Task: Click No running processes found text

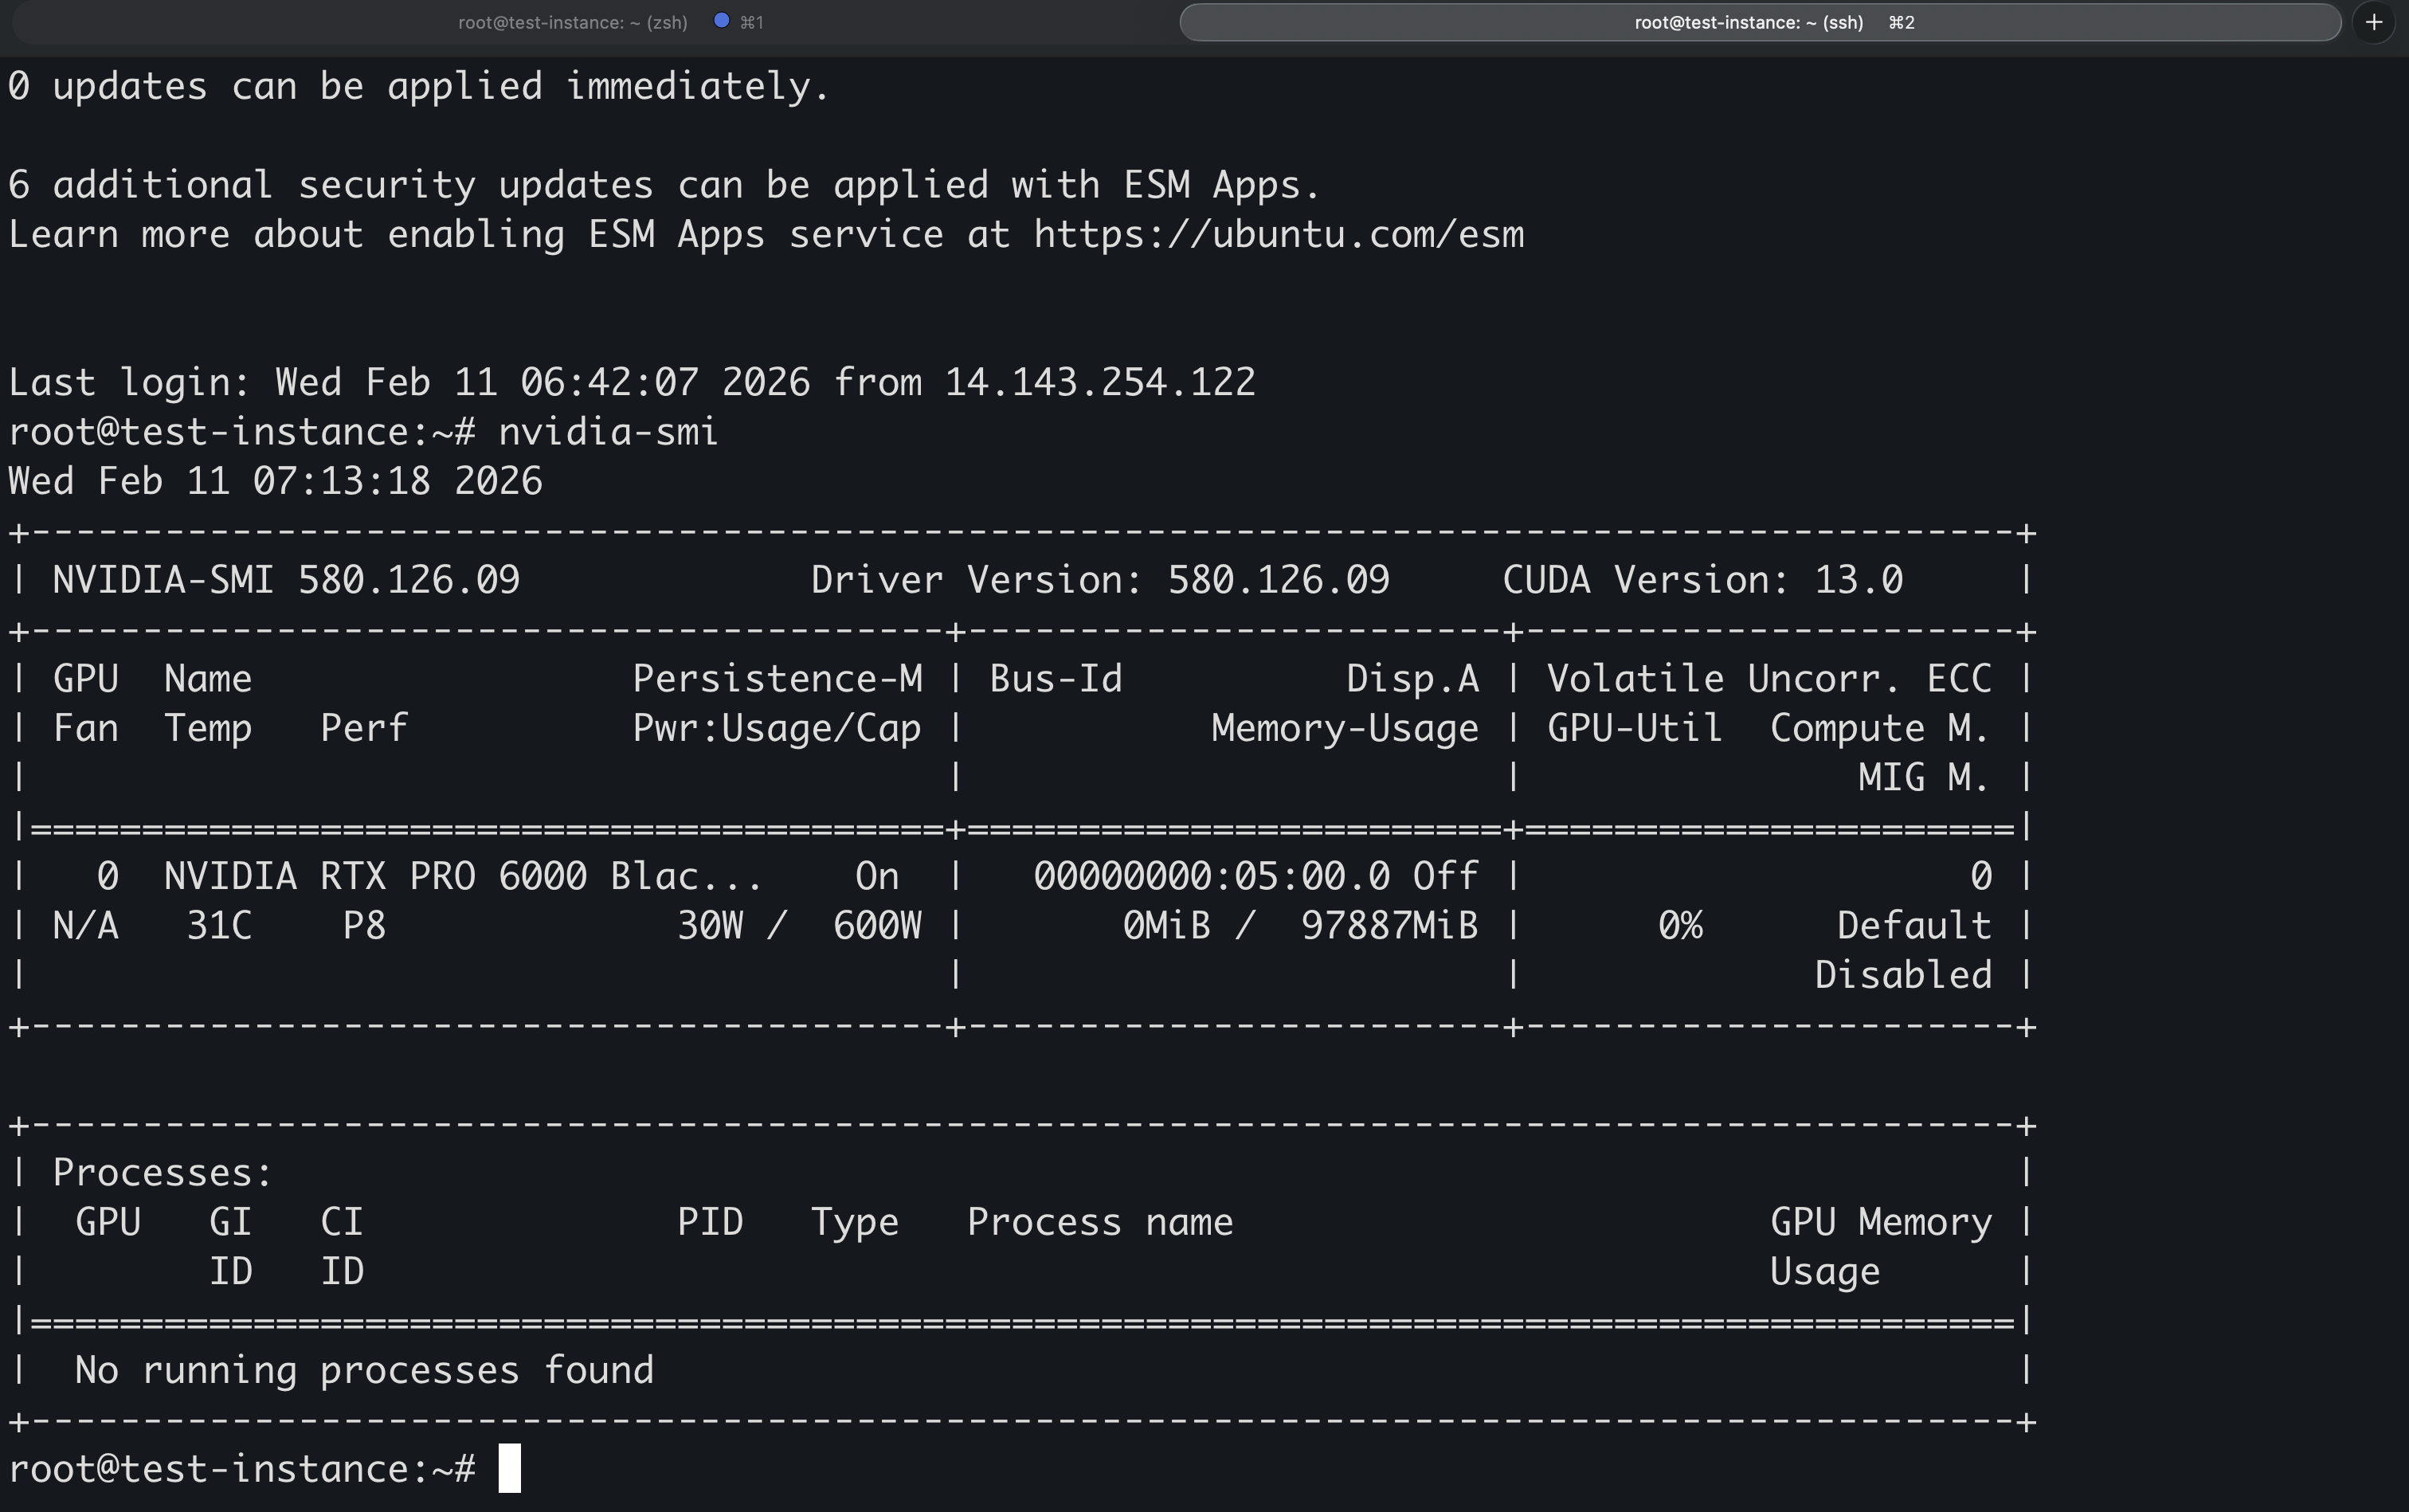Action: coord(364,1370)
